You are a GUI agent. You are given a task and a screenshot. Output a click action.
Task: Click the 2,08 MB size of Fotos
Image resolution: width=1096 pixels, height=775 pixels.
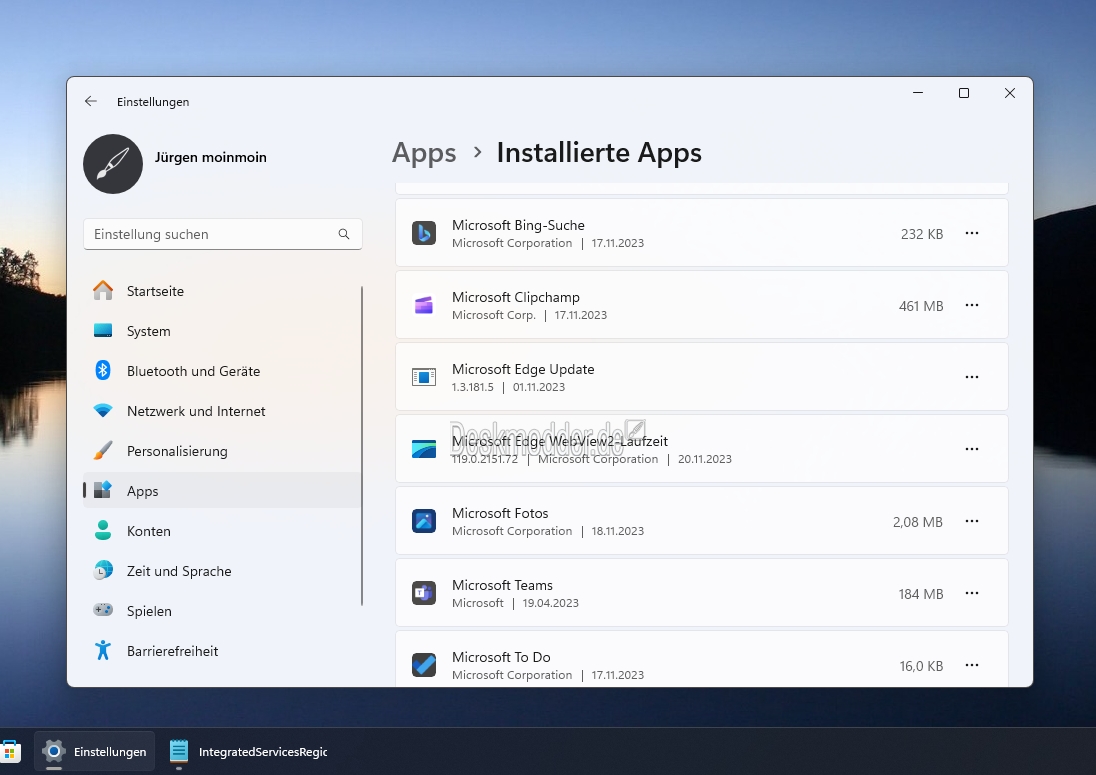tap(918, 522)
